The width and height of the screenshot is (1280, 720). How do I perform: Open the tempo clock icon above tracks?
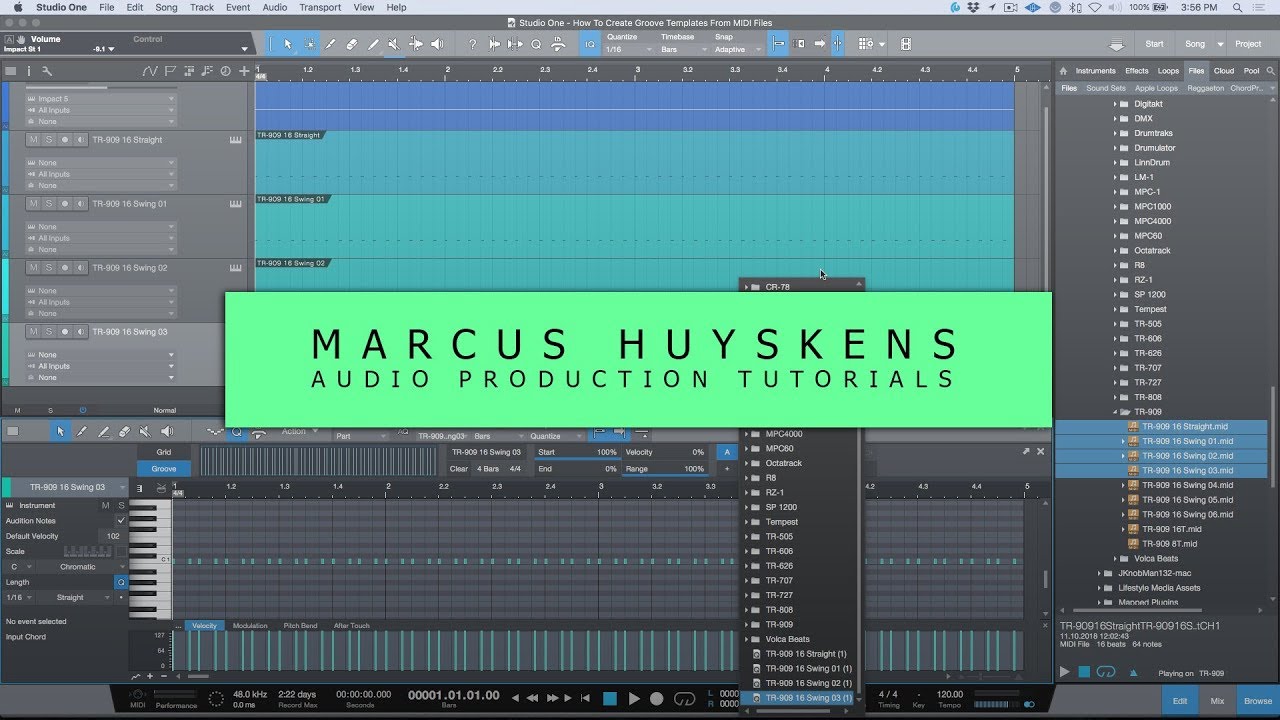pos(225,71)
